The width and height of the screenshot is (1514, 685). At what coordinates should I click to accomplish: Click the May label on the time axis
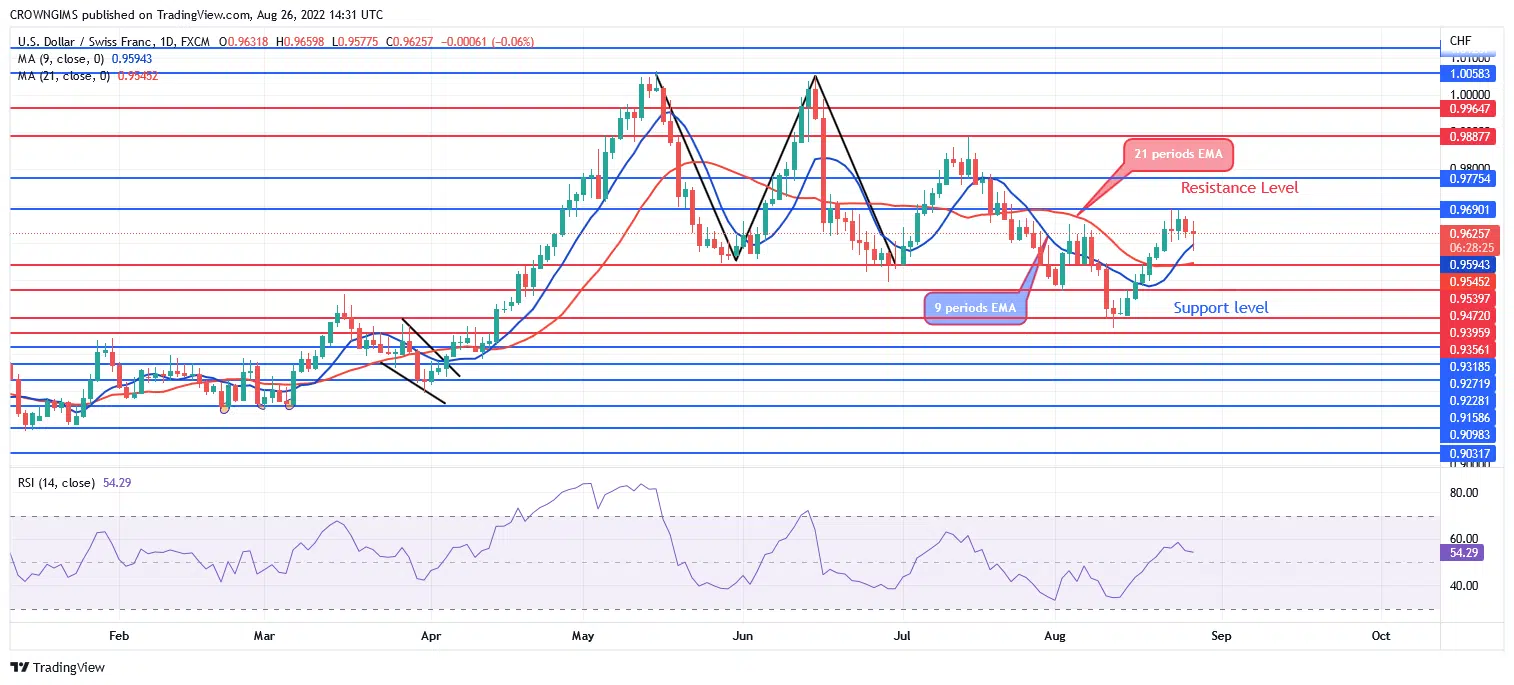coord(583,635)
